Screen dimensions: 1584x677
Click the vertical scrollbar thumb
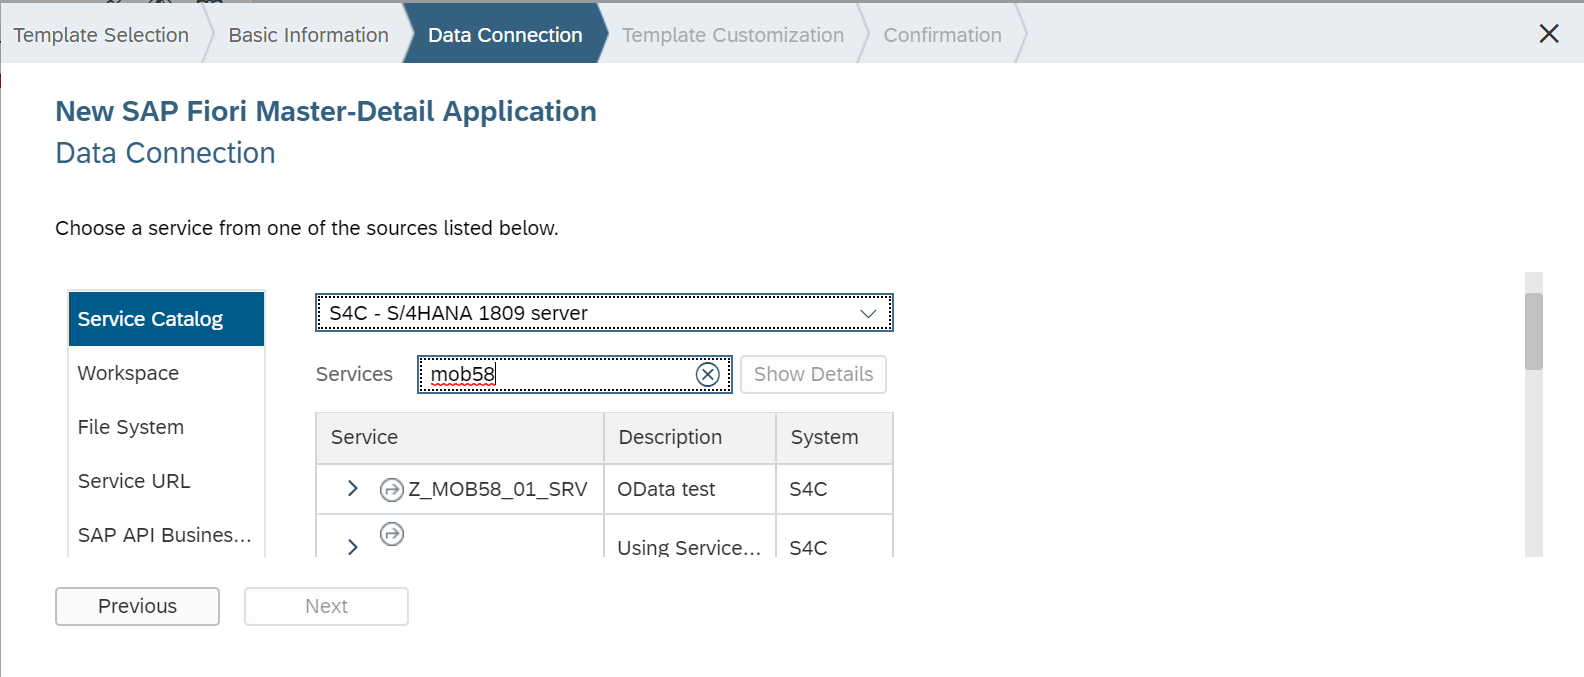tap(1534, 331)
